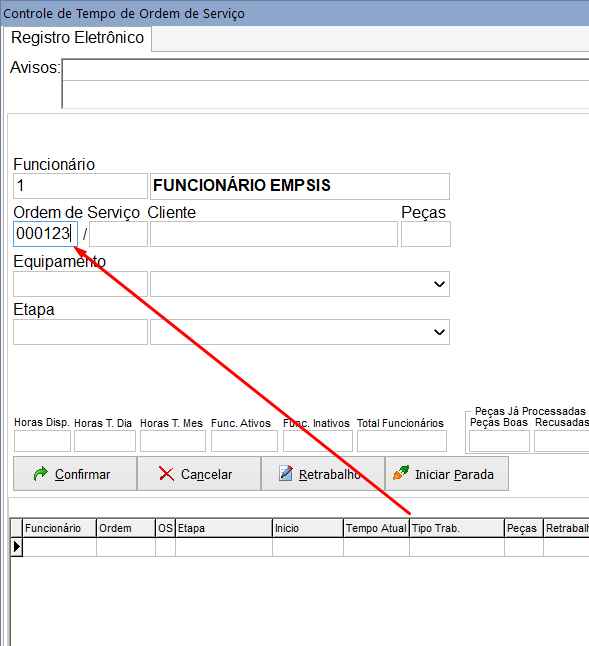Click the Iniciar Parada button

tap(447, 474)
